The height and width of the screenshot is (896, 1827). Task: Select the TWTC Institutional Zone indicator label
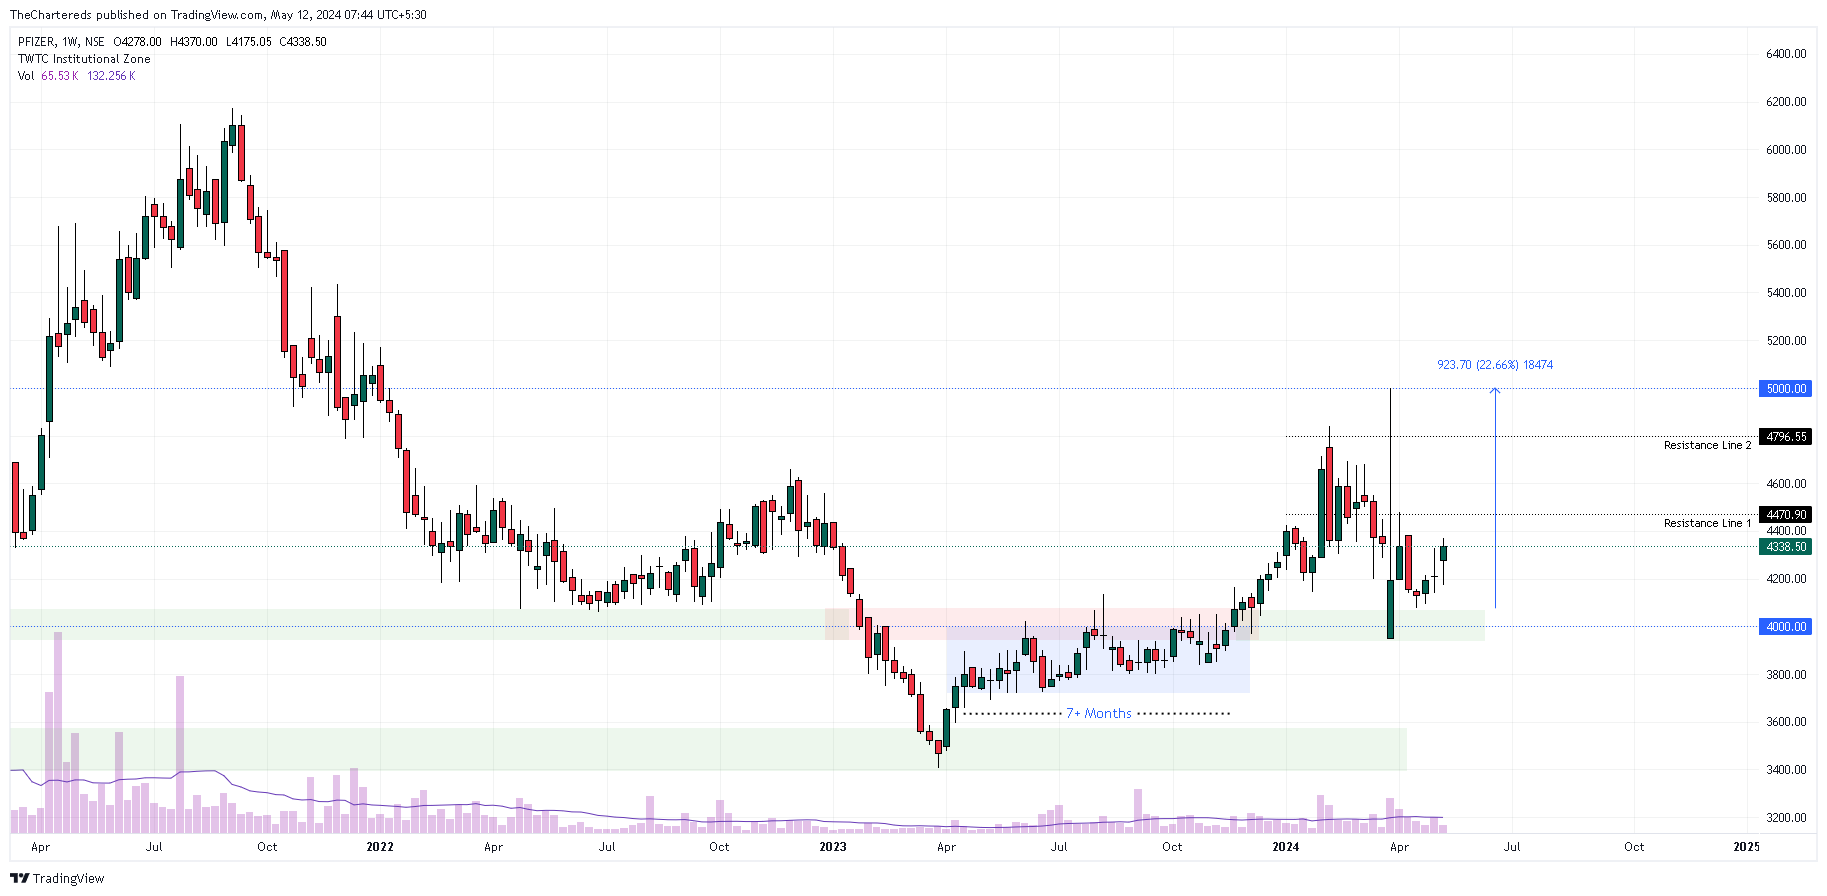tap(84, 59)
